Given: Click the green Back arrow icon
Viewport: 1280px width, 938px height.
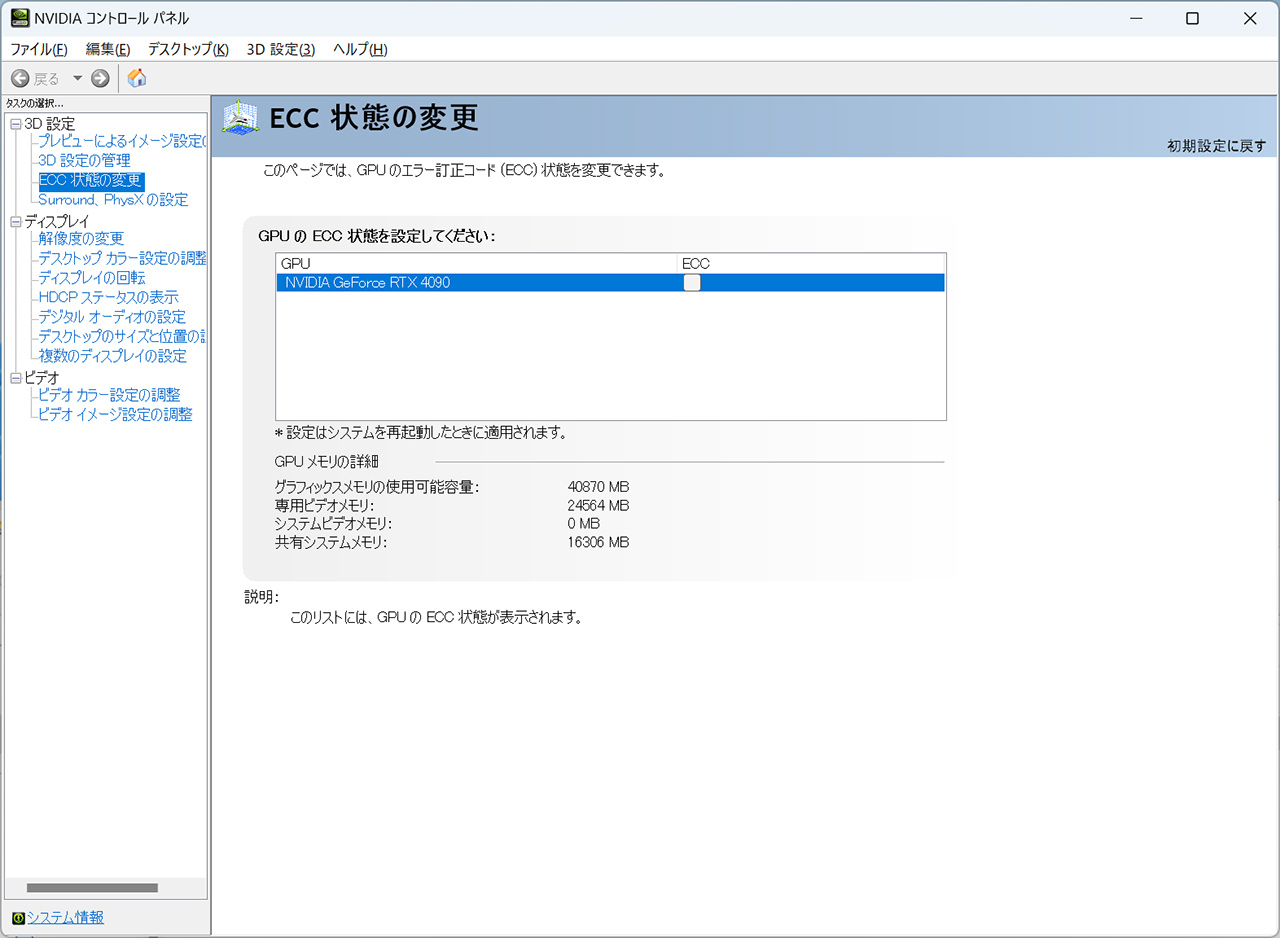Looking at the screenshot, I should click(x=20, y=78).
